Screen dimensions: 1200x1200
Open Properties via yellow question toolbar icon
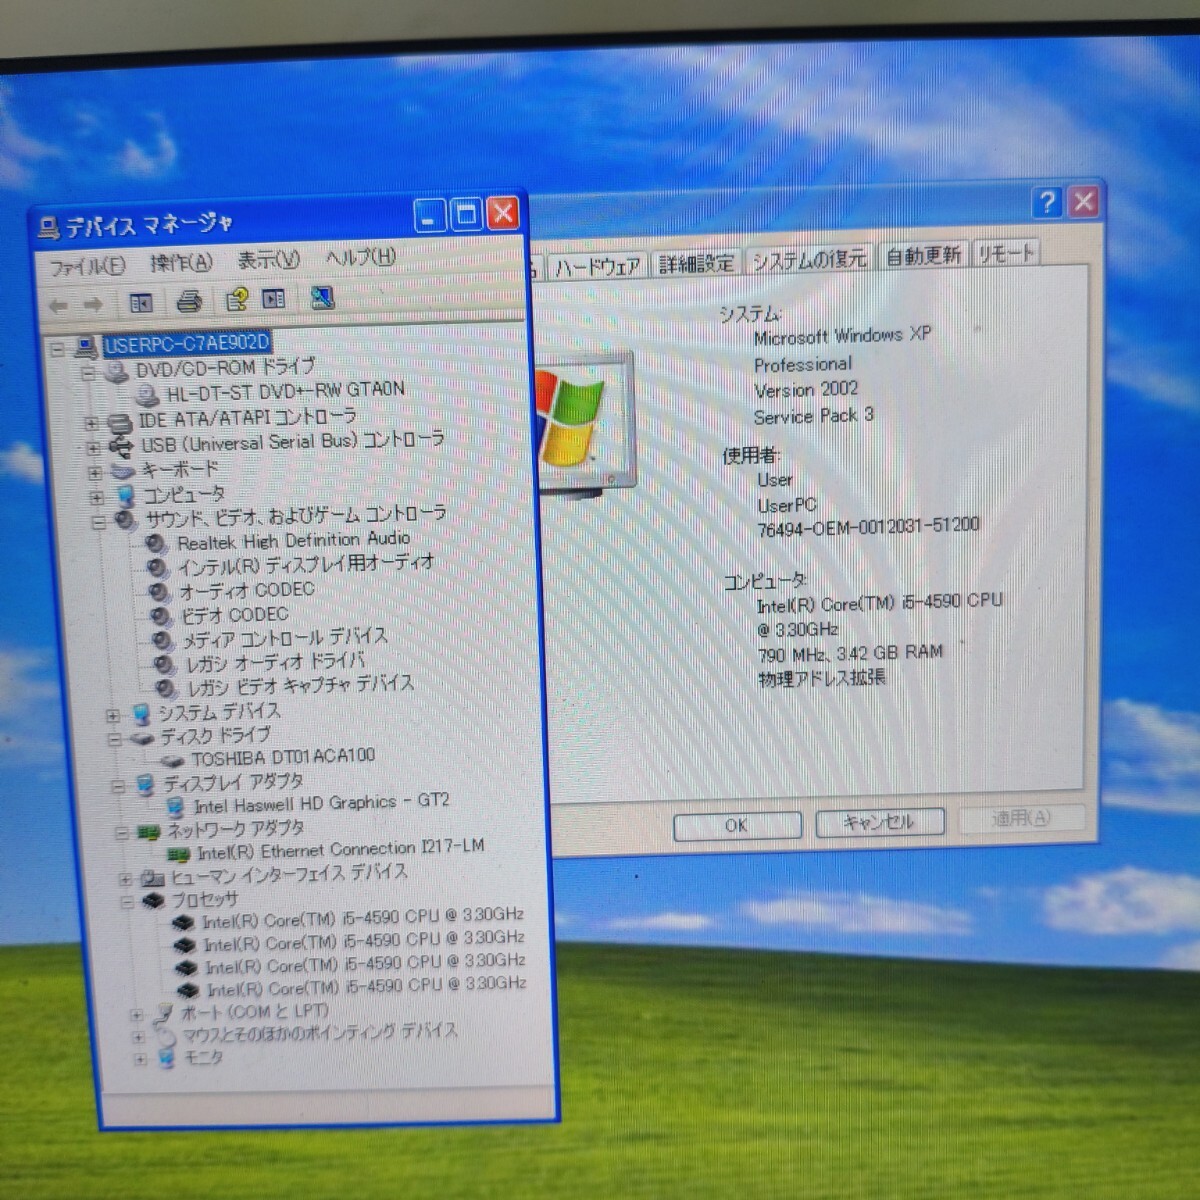pyautogui.click(x=237, y=299)
